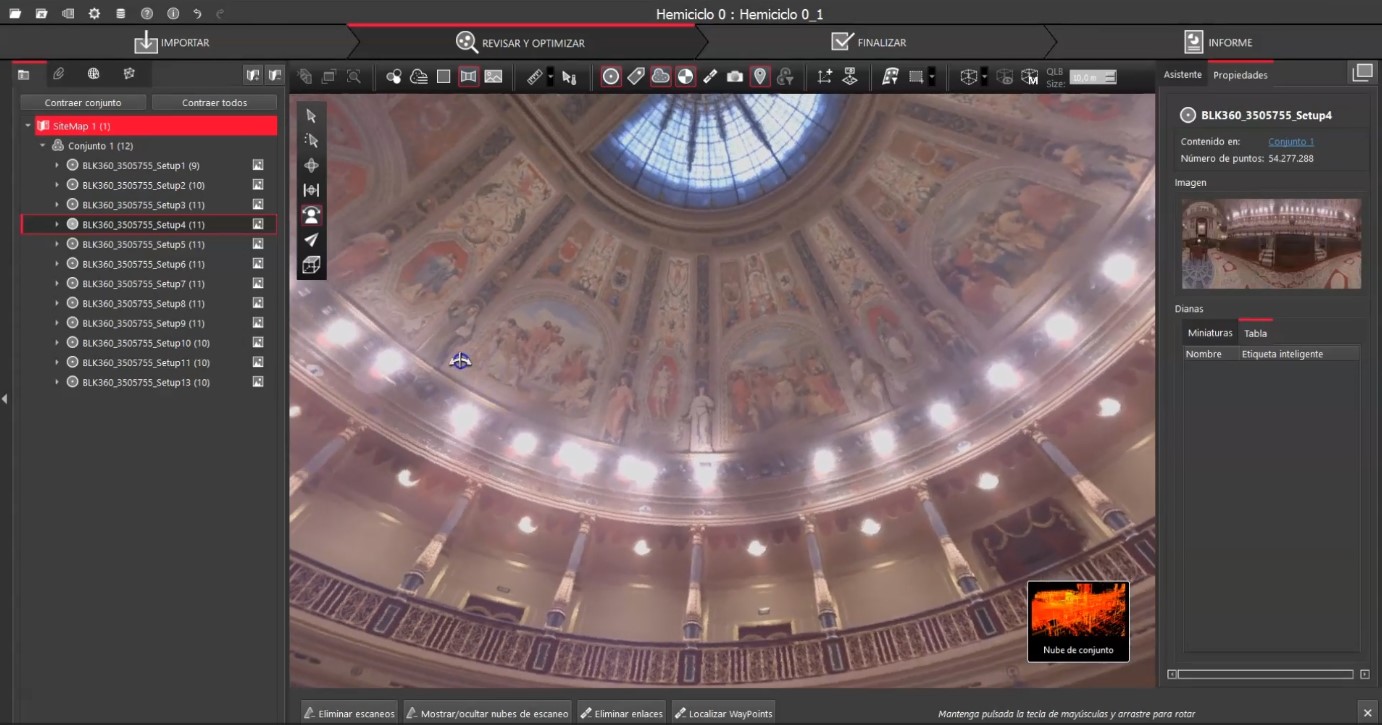Select BLK360_3505755_Setup10 (10) row
Screen dimensions: 1382x725
tap(149, 343)
